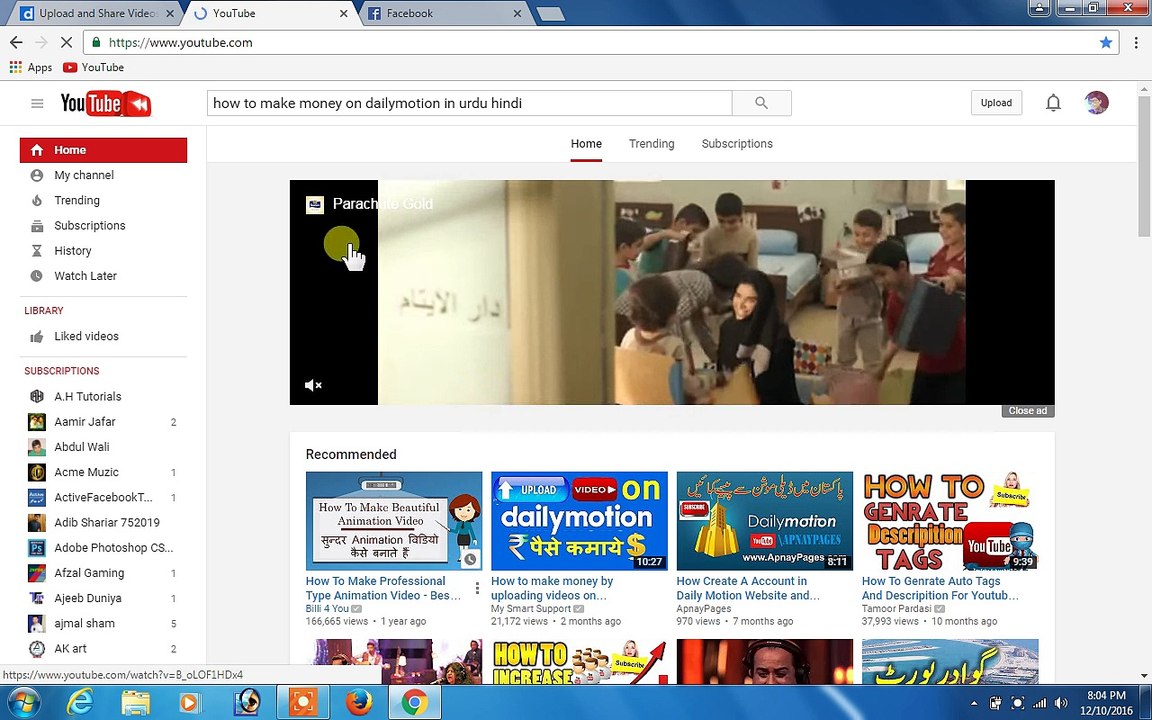Open the notifications bell

[1053, 103]
